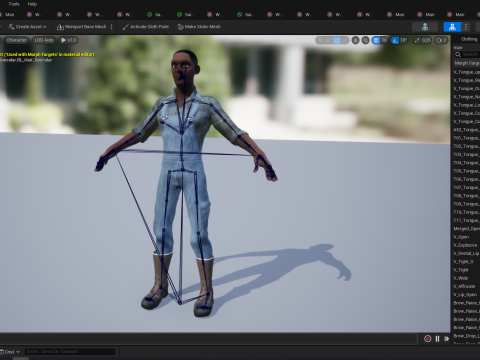Open the Tools menu
The width and height of the screenshot is (480, 360).
tap(14, 4)
